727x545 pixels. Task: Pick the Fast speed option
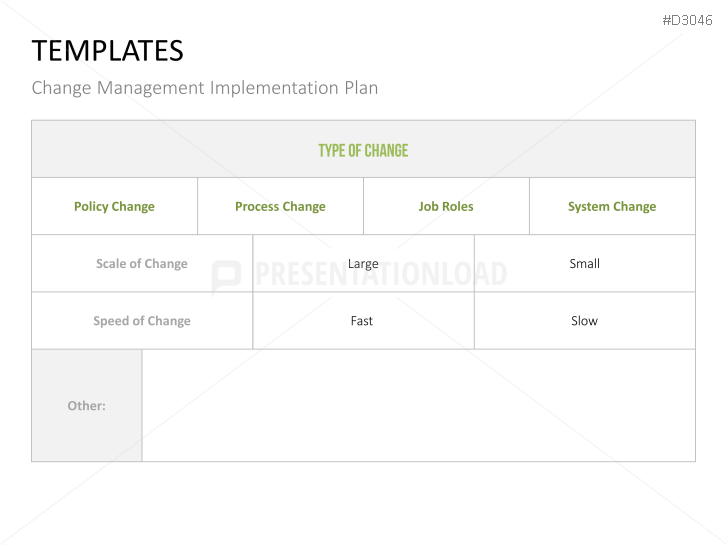click(x=362, y=321)
